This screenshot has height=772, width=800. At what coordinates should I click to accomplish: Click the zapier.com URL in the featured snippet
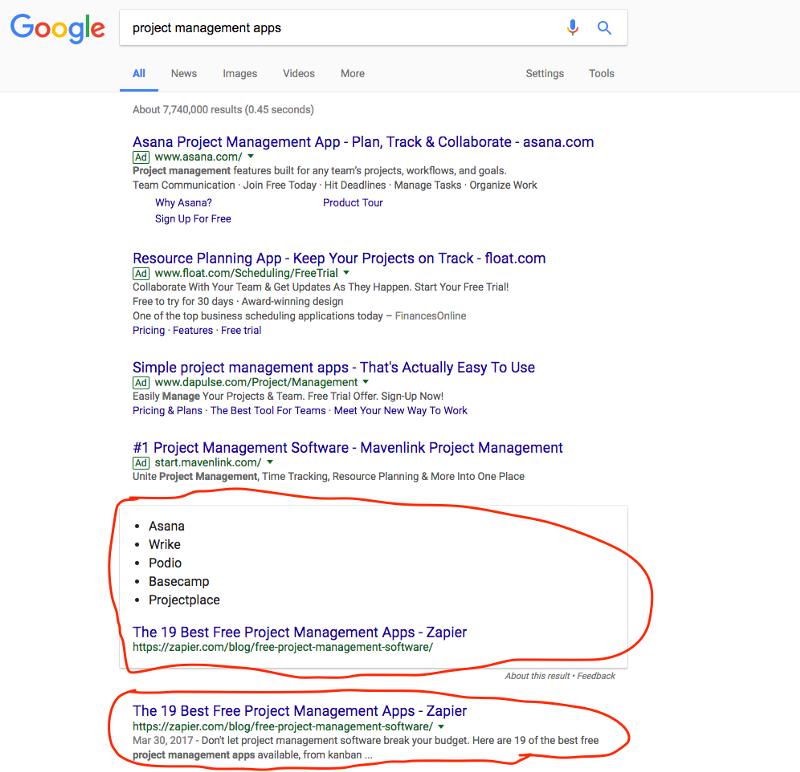(283, 647)
